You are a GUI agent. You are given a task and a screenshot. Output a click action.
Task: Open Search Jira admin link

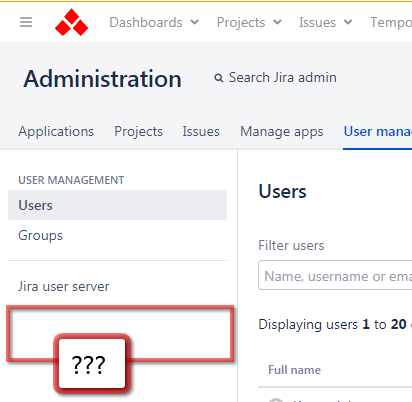pos(282,78)
